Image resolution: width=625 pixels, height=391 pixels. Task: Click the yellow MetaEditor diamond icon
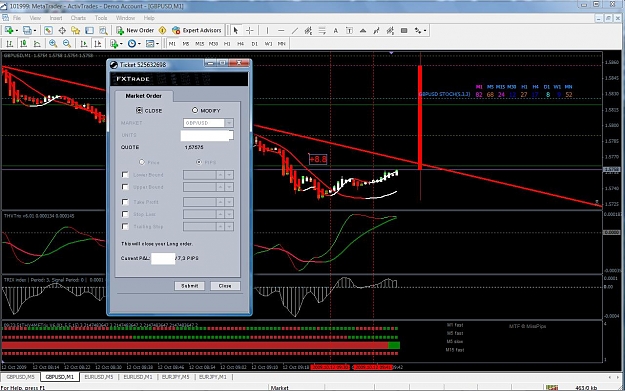[162, 30]
